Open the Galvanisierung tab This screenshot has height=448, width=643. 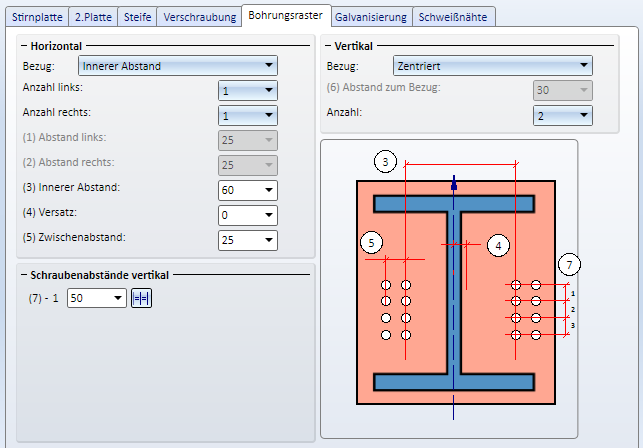pos(371,17)
